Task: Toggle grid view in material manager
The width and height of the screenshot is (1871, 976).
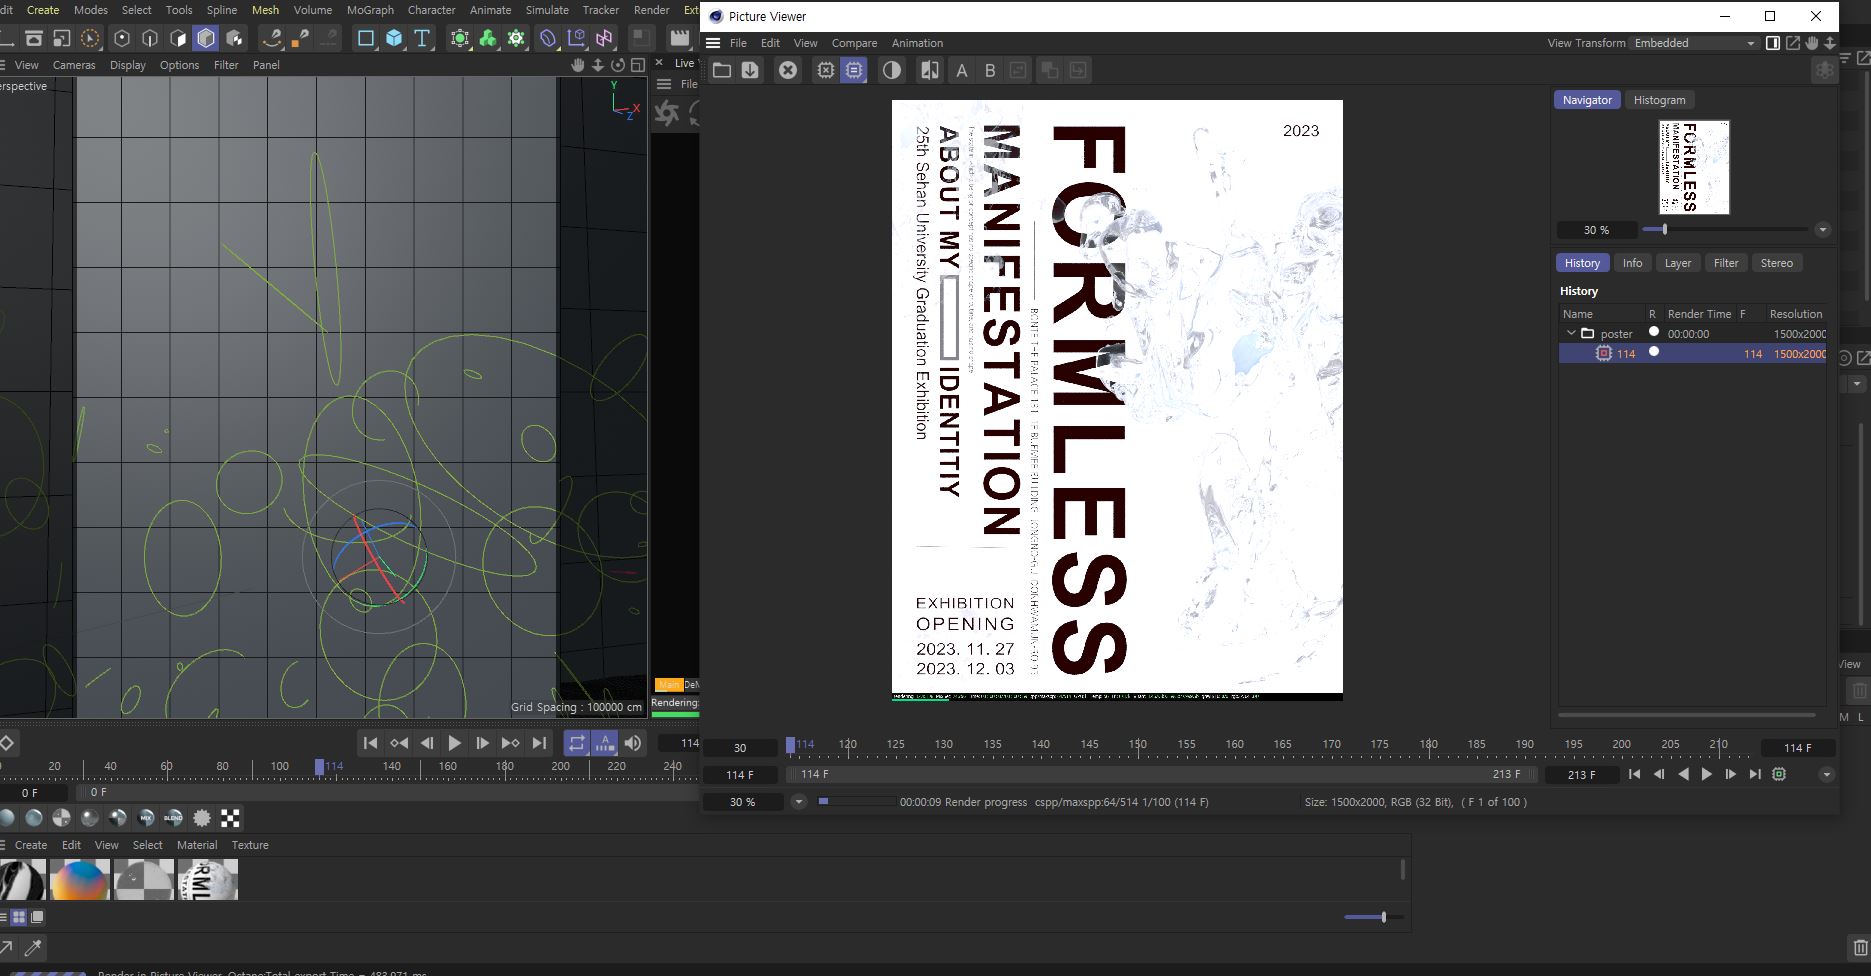Action: pos(19,917)
